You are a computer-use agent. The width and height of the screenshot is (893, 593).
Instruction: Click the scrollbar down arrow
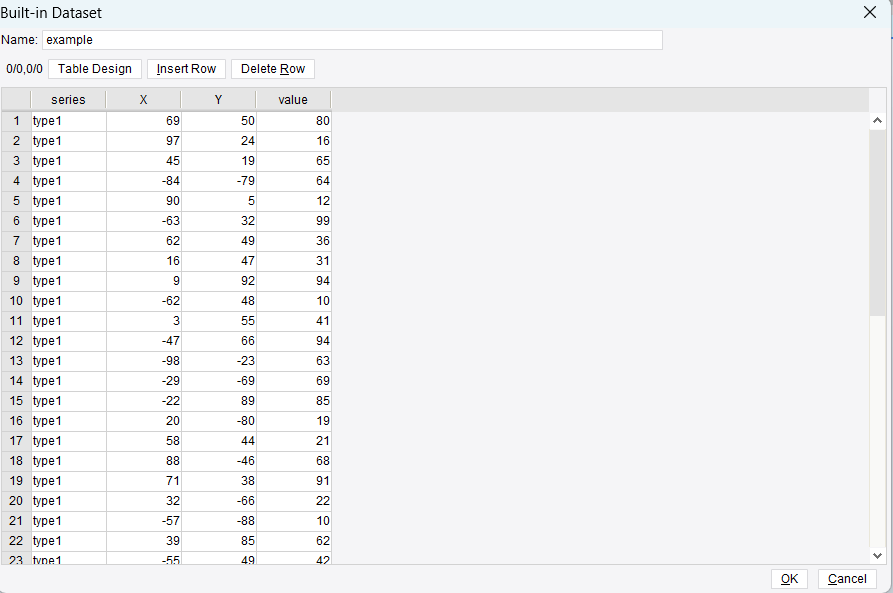coord(877,555)
